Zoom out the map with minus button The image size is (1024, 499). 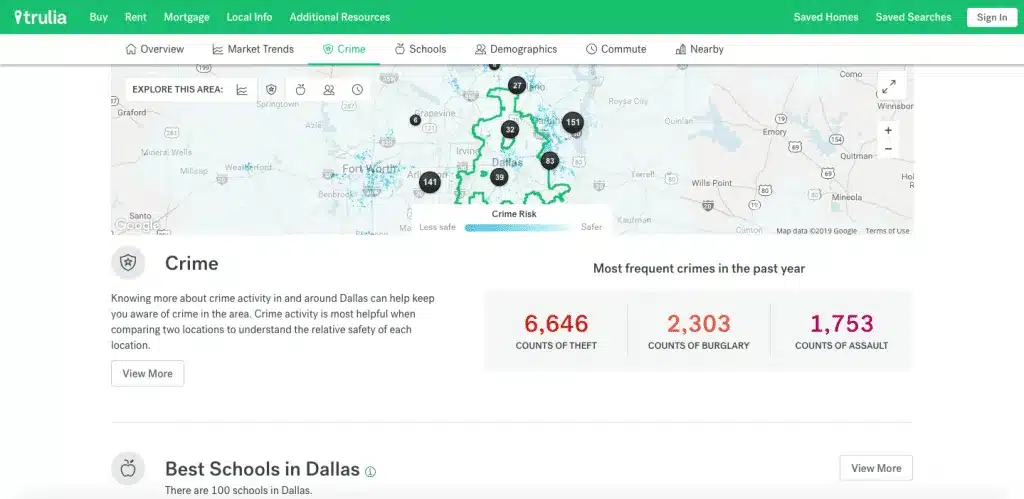888,149
